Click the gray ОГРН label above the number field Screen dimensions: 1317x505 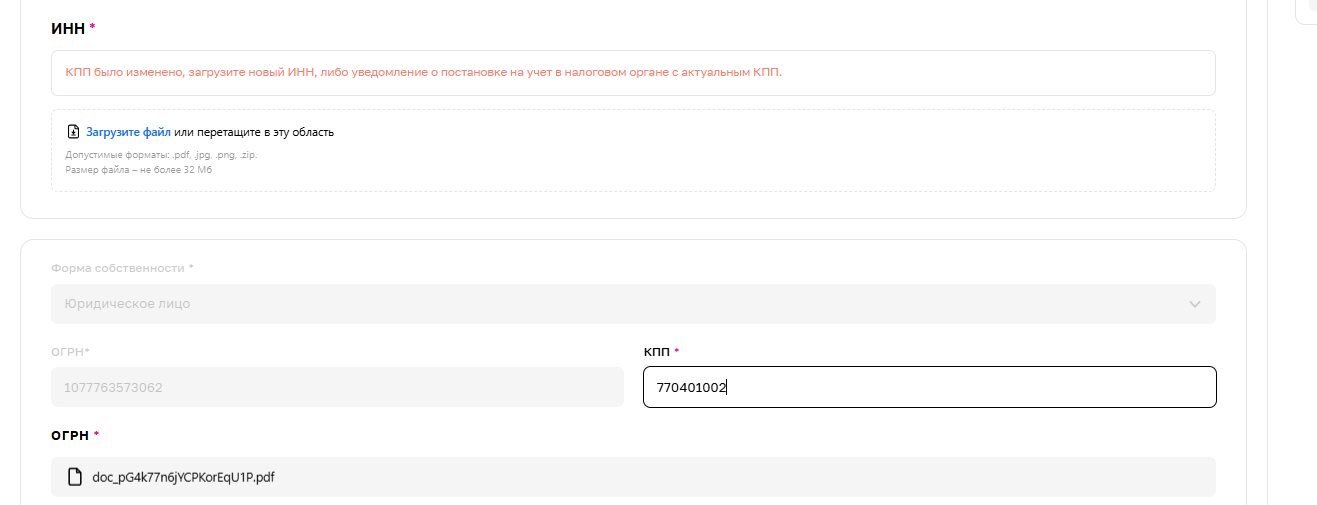tap(70, 351)
